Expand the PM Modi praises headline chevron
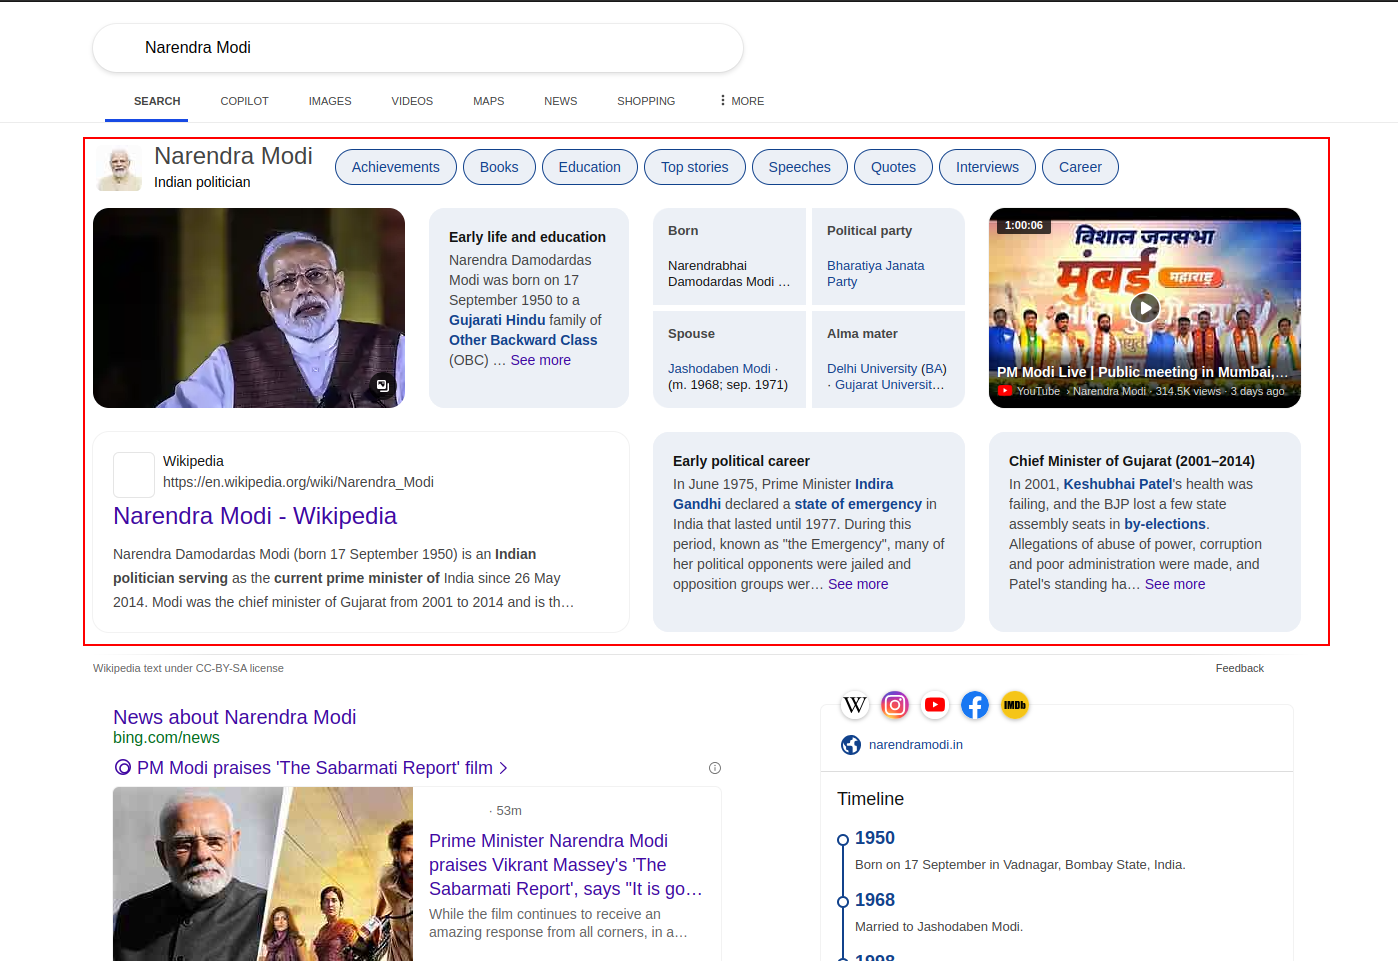This screenshot has height=961, width=1398. click(x=503, y=768)
